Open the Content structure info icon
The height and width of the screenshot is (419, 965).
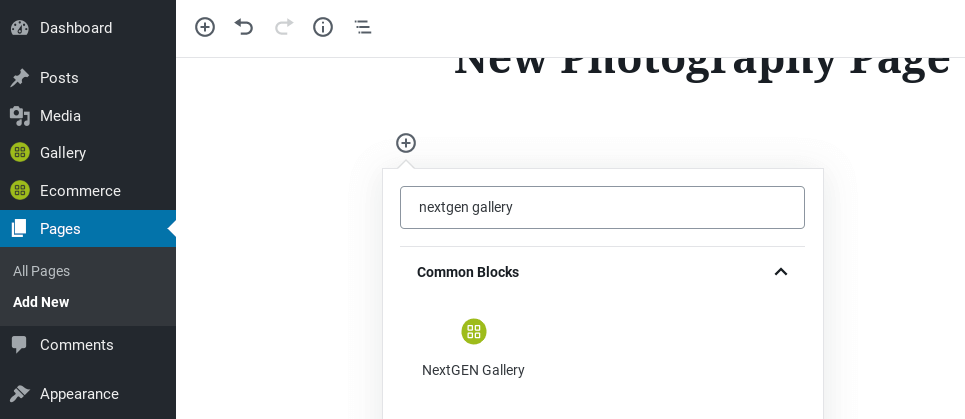[x=323, y=27]
